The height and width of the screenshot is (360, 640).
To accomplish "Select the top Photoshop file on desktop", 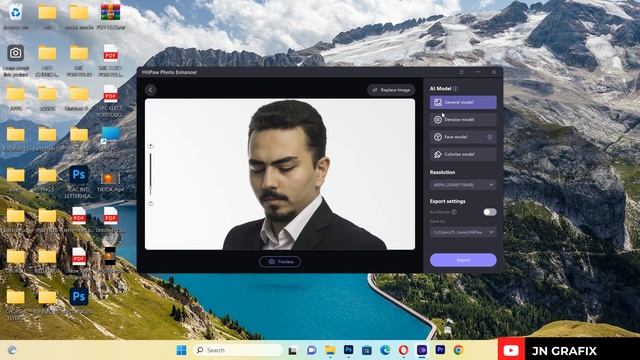I will tap(79, 182).
